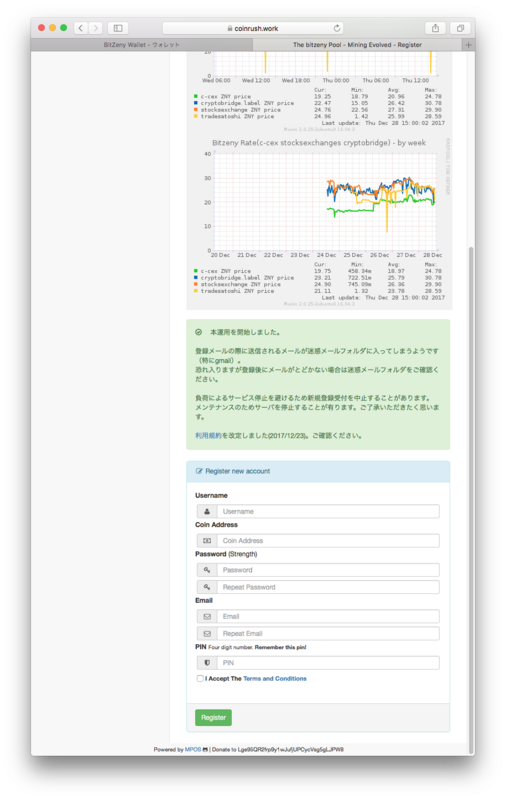Click the key icon beside Password
The width and height of the screenshot is (506, 800).
pyautogui.click(x=207, y=570)
